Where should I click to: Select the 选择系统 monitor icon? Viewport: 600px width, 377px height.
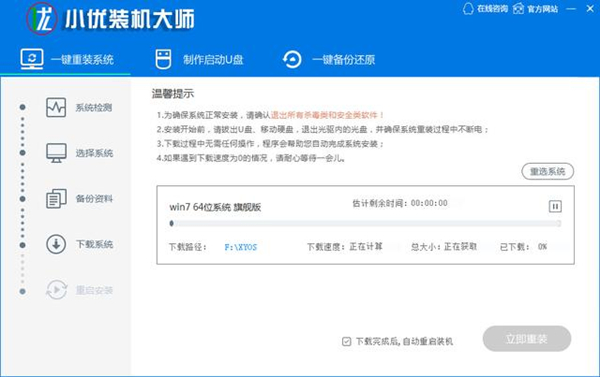coord(56,153)
